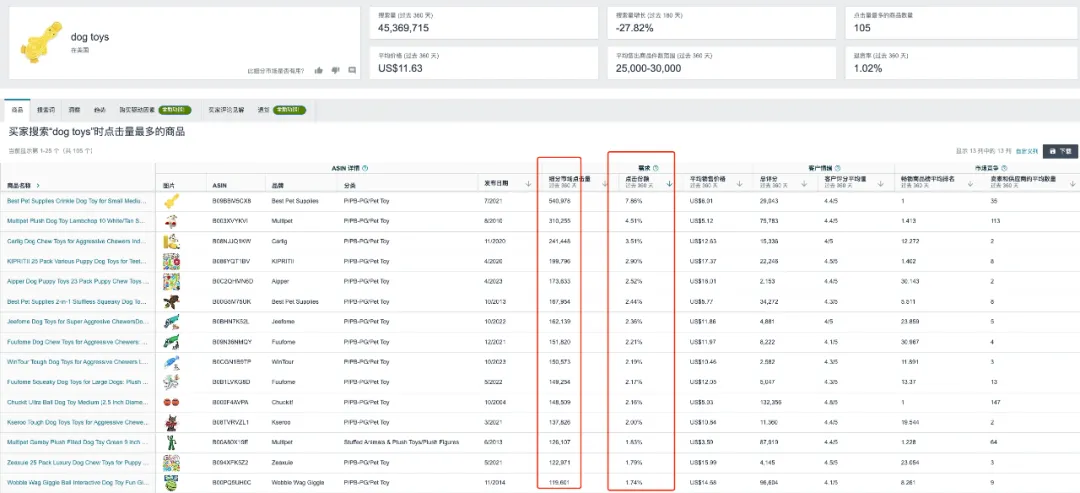1080x493 pixels.
Task: Open Best Pet Supplies 2-in-1 Stuffless link
Action: tap(77, 302)
